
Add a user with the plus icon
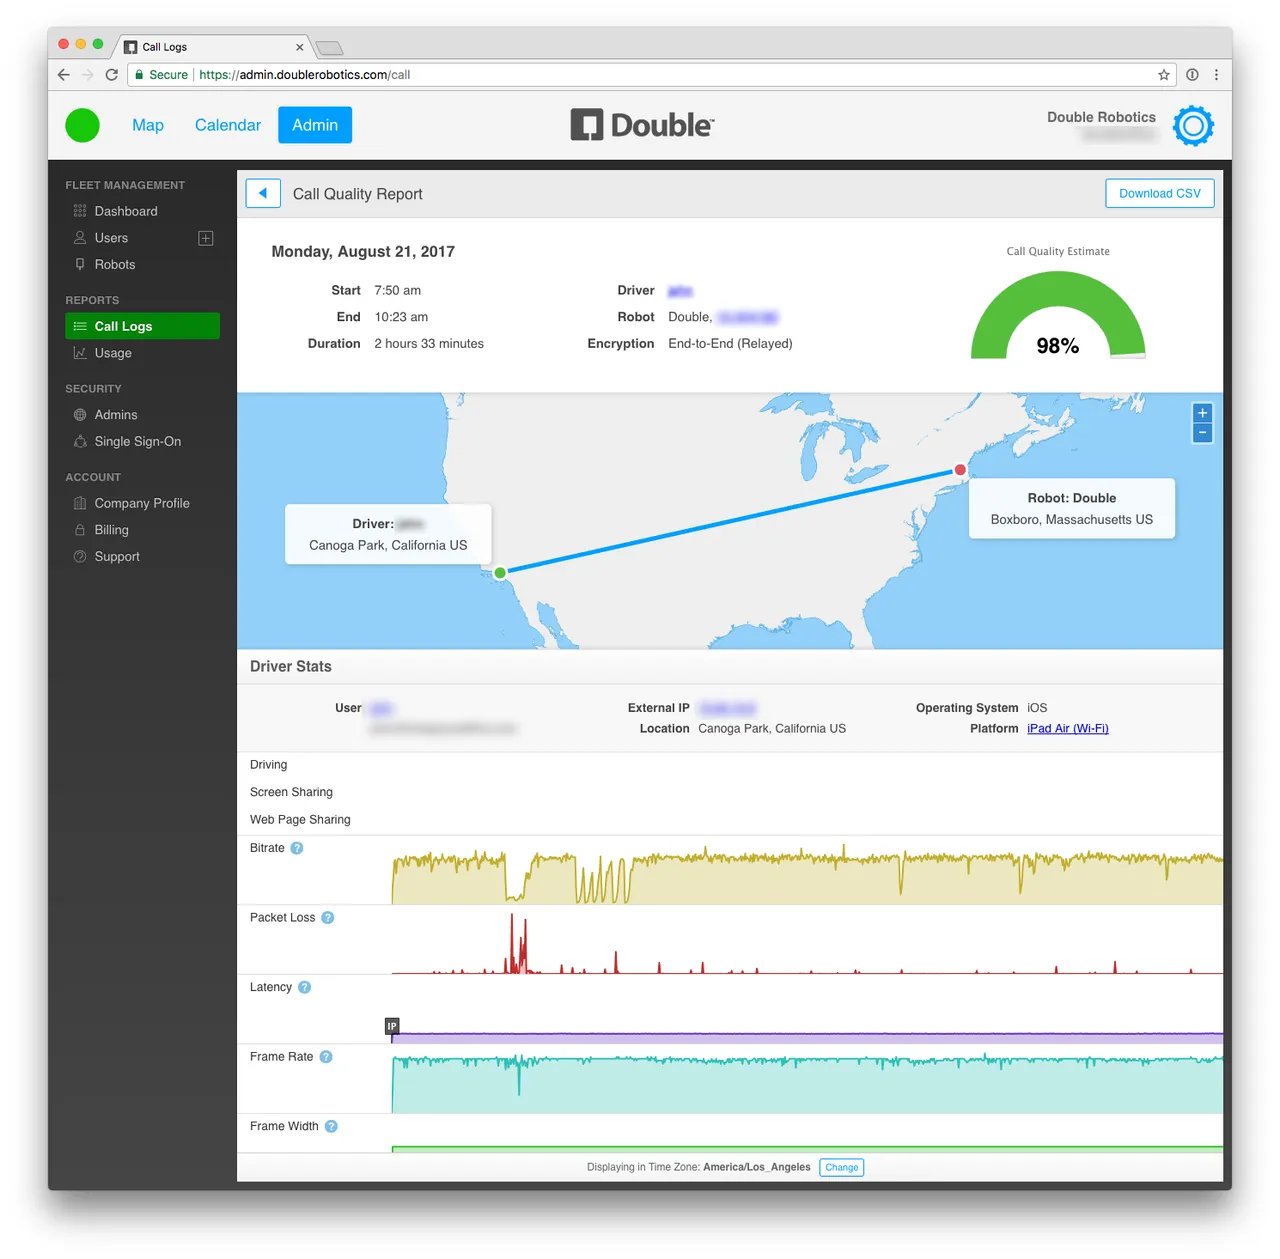(x=206, y=238)
